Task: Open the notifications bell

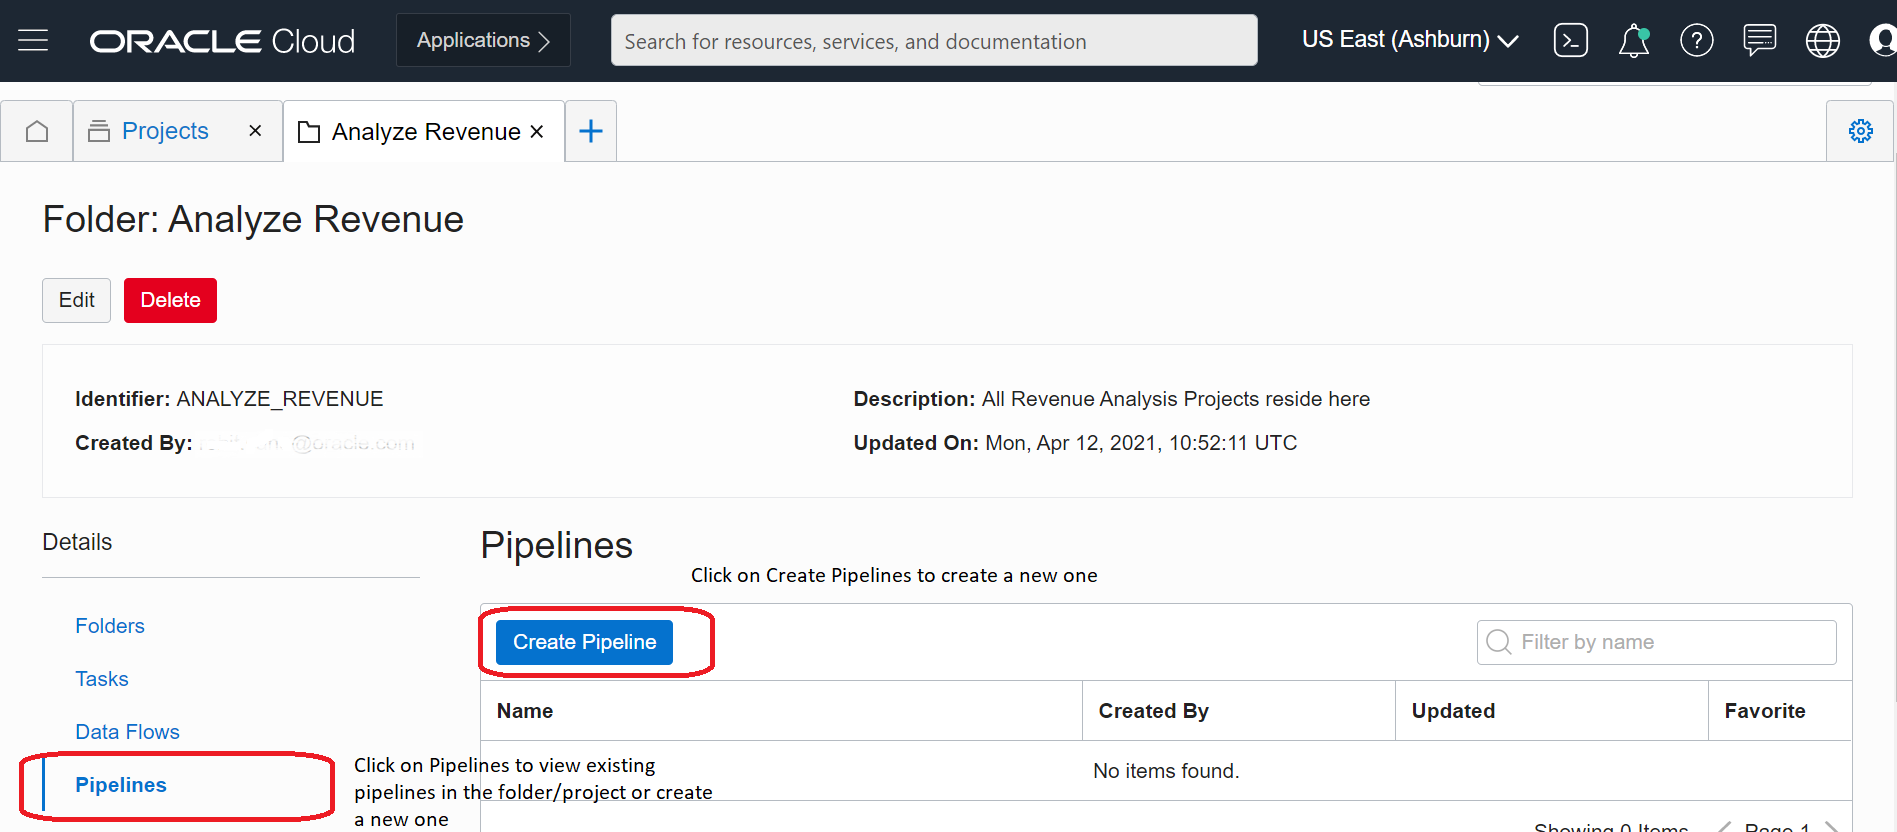Action: (1633, 41)
